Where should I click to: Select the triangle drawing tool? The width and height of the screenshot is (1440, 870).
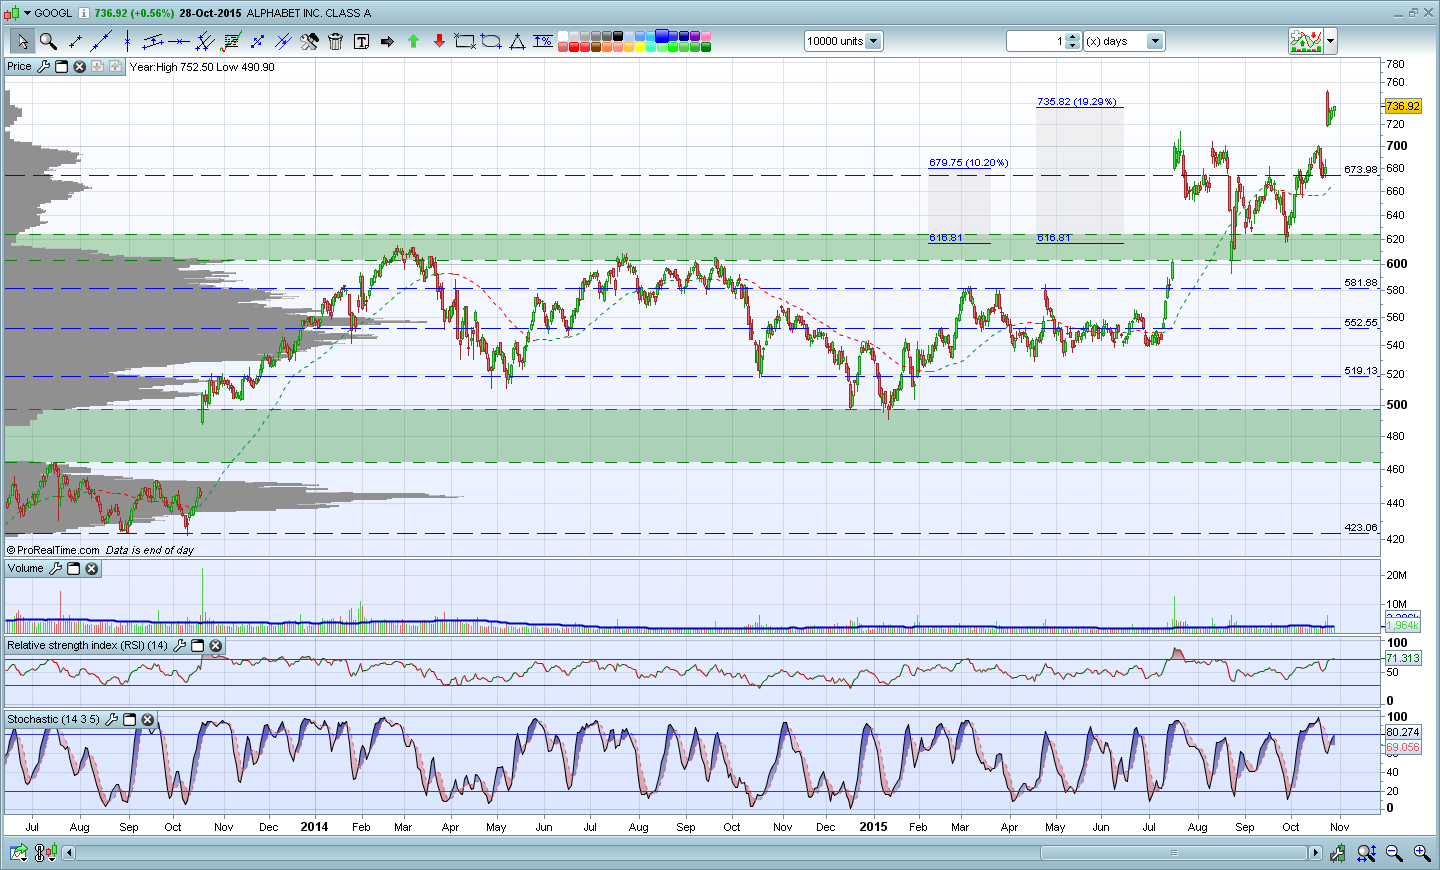tap(517, 41)
